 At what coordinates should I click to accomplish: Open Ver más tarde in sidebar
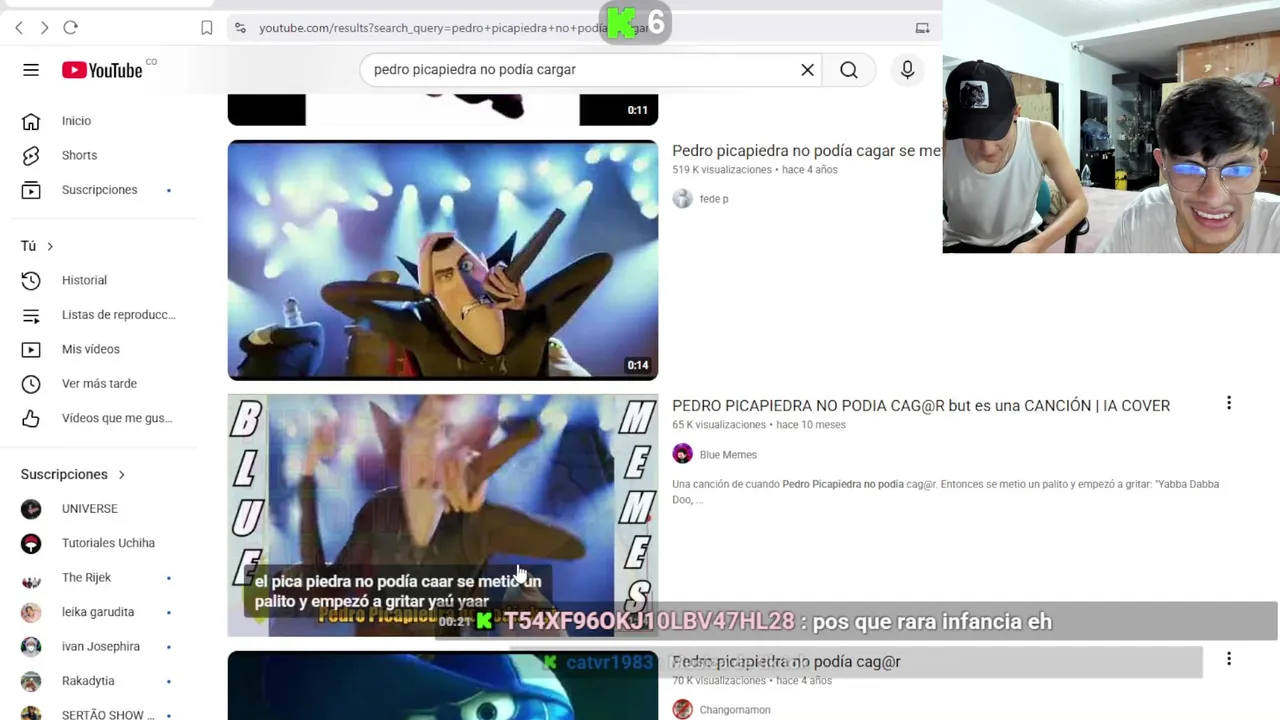(x=100, y=384)
